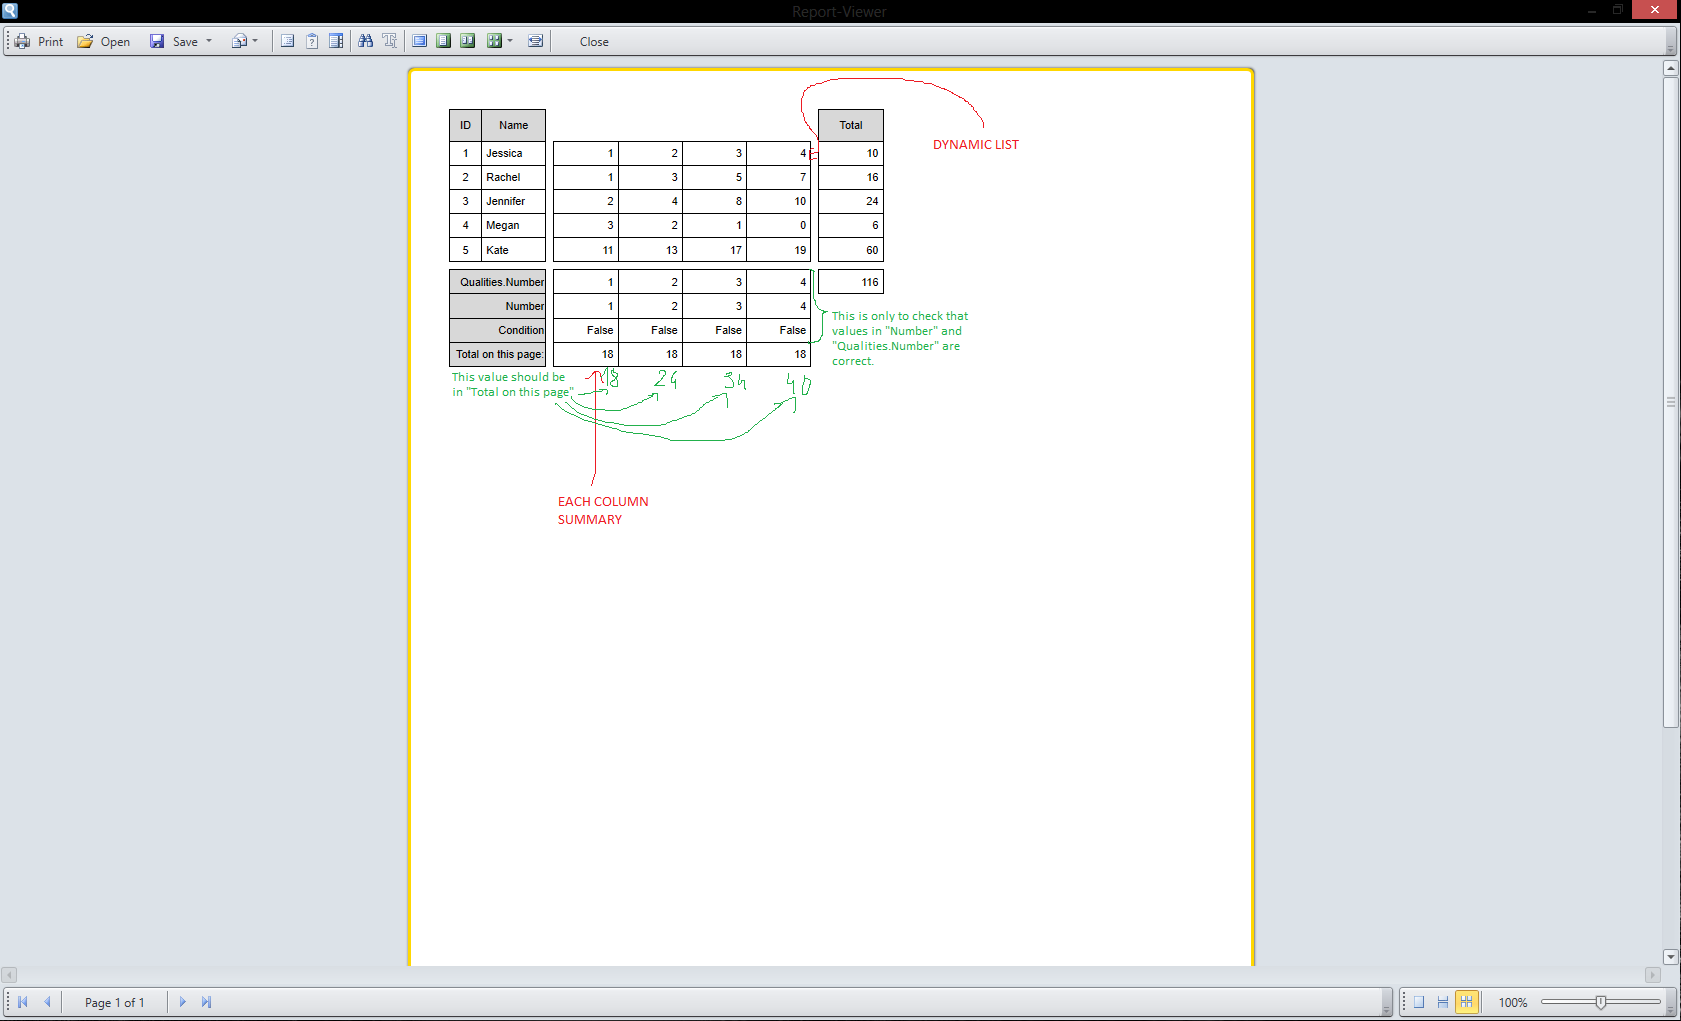Viewport: 1681px width, 1021px height.
Task: Select the continuous page view icon
Action: point(420,41)
